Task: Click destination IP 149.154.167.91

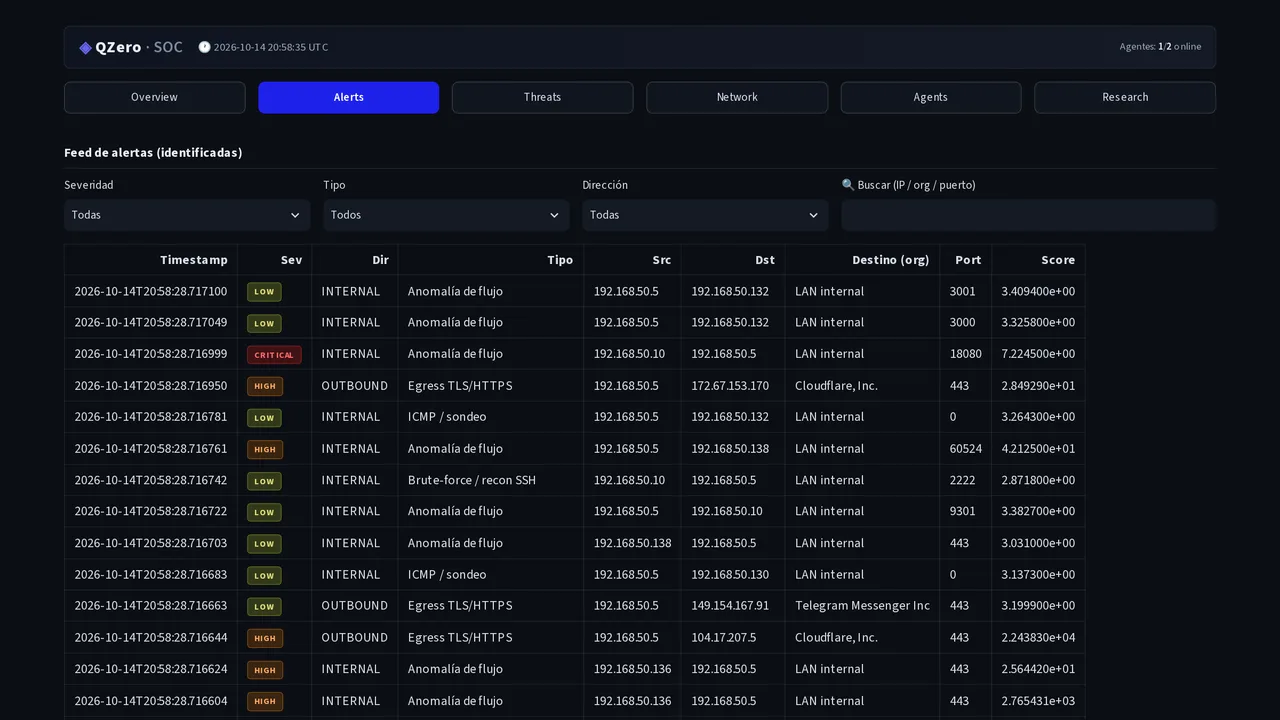Action: (730, 606)
